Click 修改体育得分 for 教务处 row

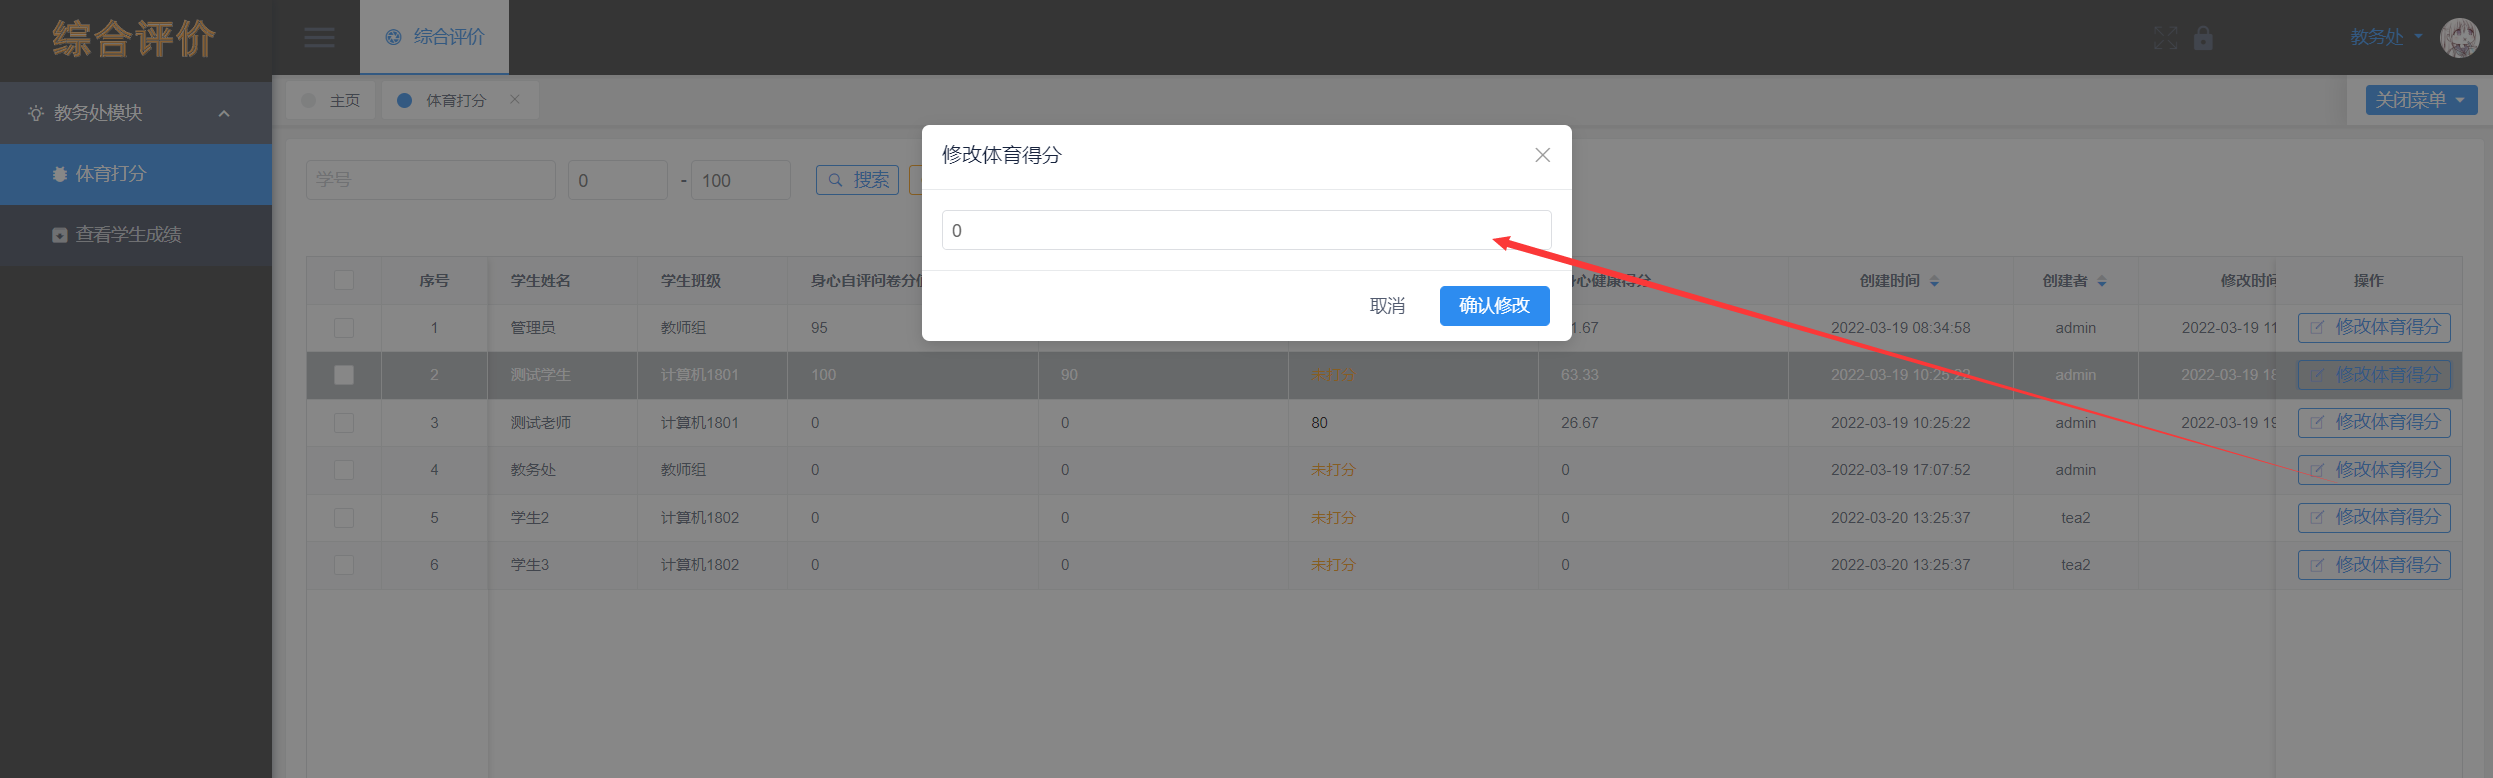click(x=2374, y=470)
